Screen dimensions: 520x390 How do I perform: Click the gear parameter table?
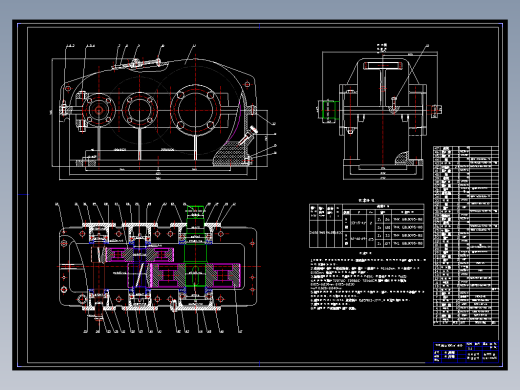pyautogui.click(x=367, y=226)
